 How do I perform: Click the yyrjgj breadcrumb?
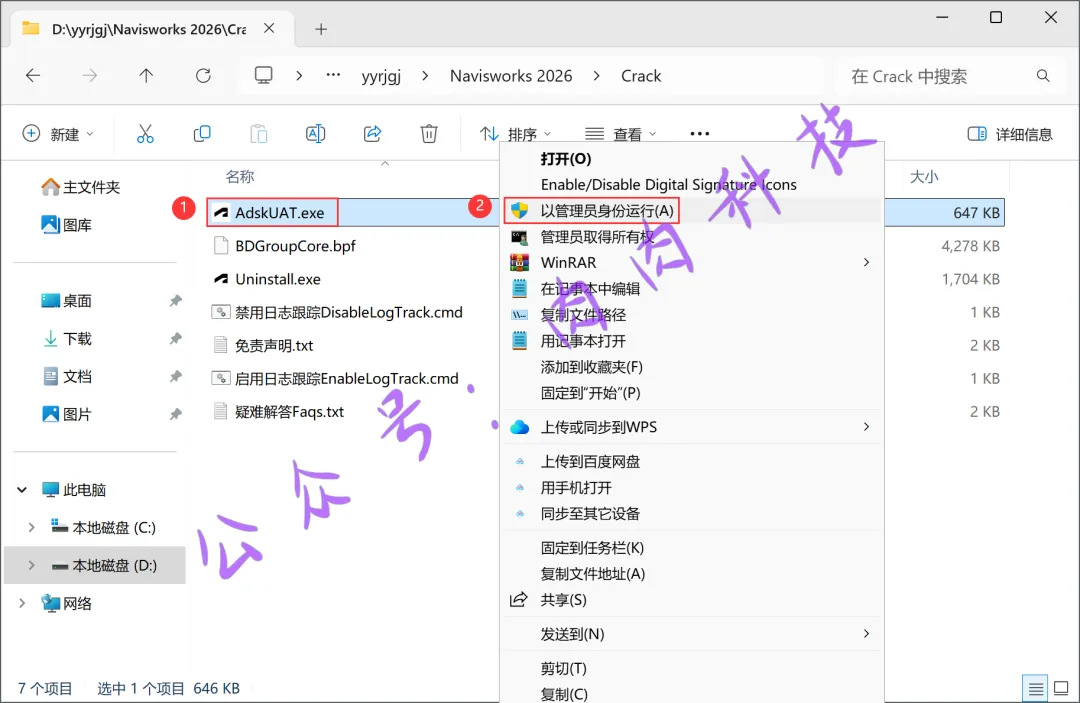click(x=381, y=76)
